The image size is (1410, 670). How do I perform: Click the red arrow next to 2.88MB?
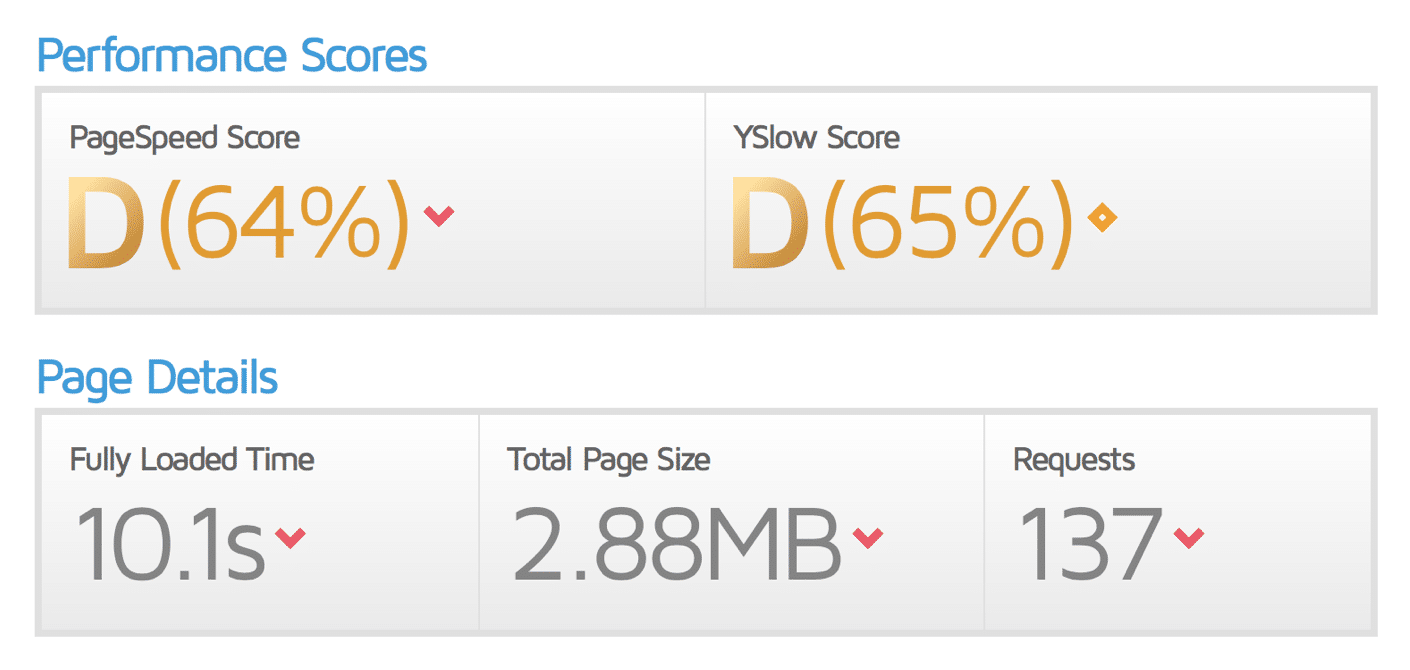tap(868, 538)
